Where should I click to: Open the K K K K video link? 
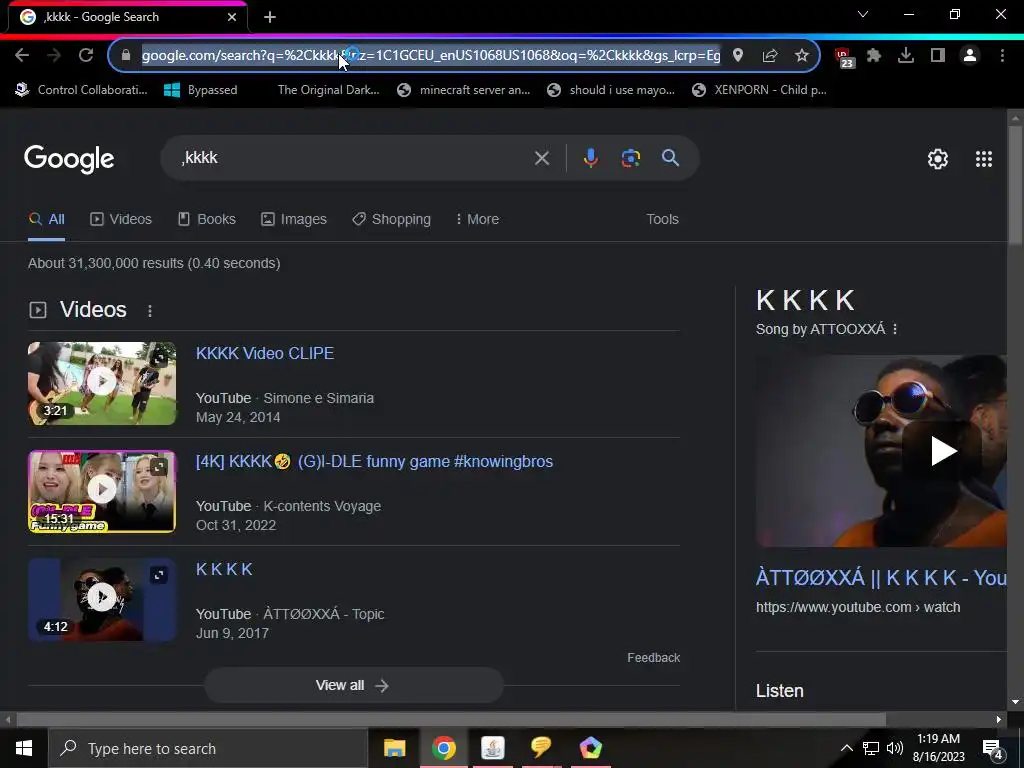tap(224, 569)
